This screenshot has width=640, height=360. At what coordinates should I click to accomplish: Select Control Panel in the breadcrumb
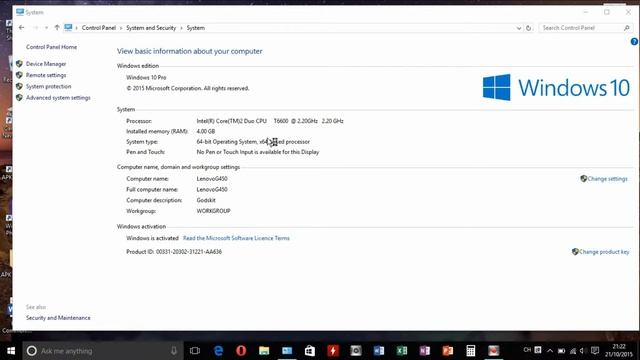tap(99, 28)
